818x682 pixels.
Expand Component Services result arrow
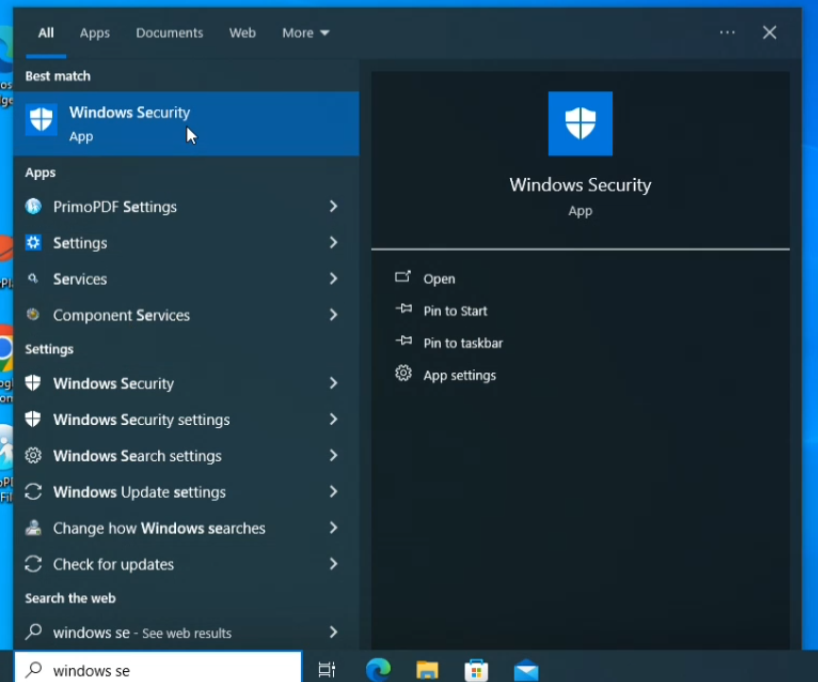click(x=333, y=315)
